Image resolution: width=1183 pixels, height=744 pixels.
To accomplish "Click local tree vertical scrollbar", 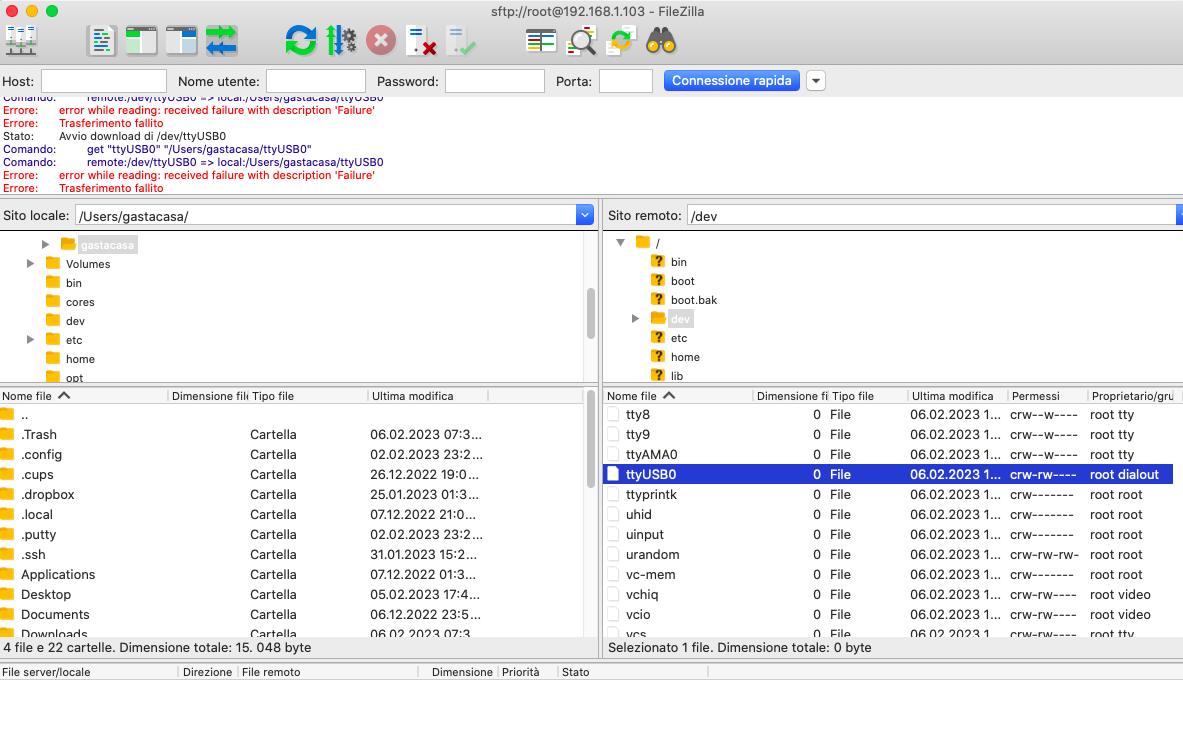I will click(x=591, y=314).
